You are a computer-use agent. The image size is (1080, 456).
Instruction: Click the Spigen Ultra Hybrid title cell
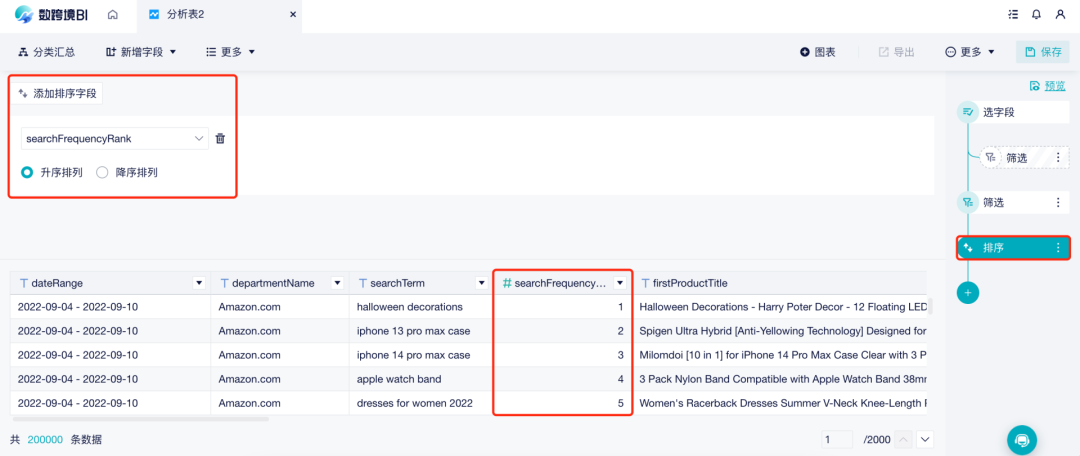point(780,331)
